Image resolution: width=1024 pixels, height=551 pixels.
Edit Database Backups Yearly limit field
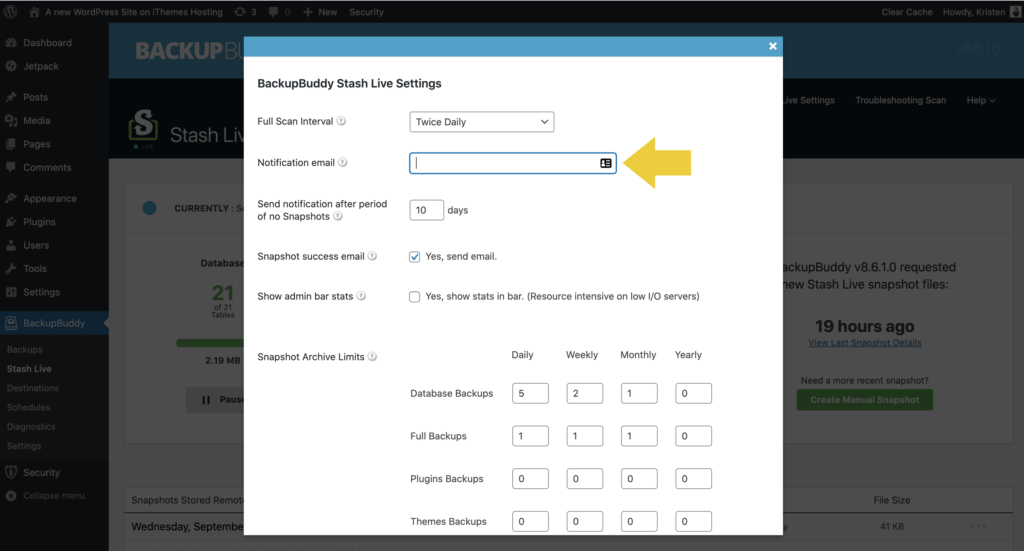(x=693, y=394)
